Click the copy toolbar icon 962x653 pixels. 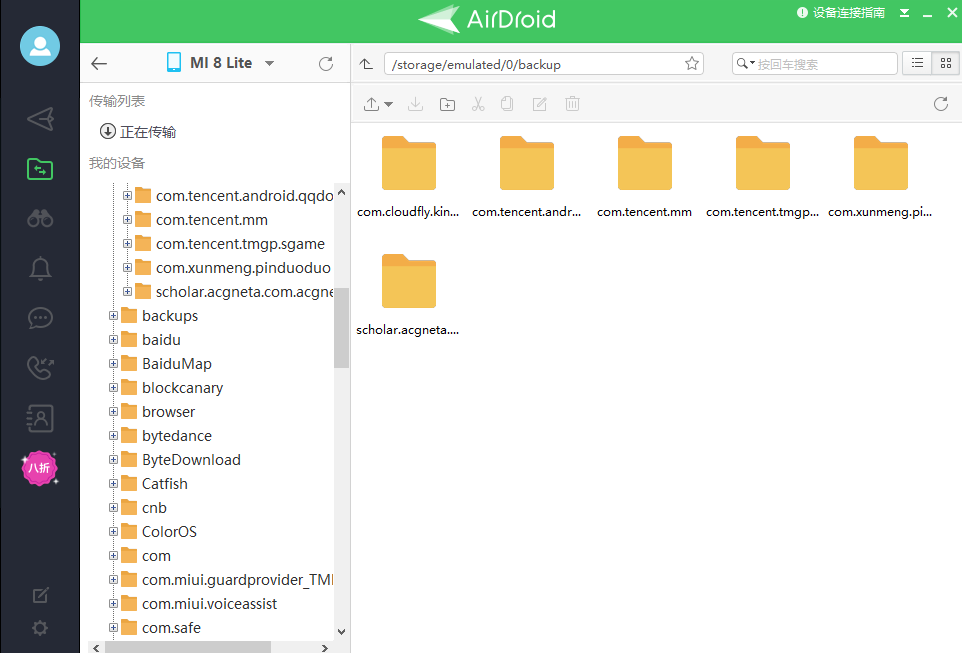click(x=507, y=104)
